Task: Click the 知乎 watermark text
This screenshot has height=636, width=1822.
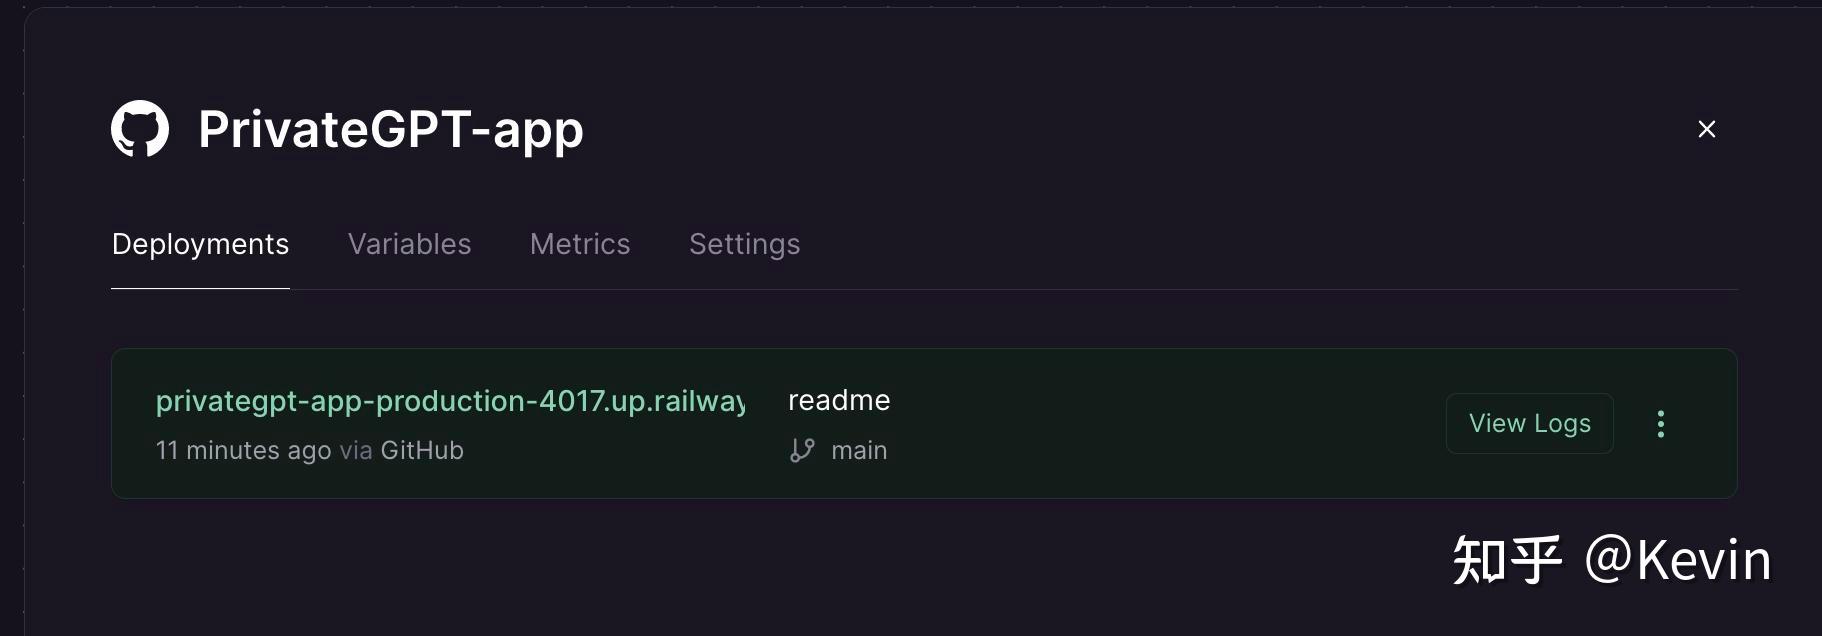Action: pos(1507,559)
